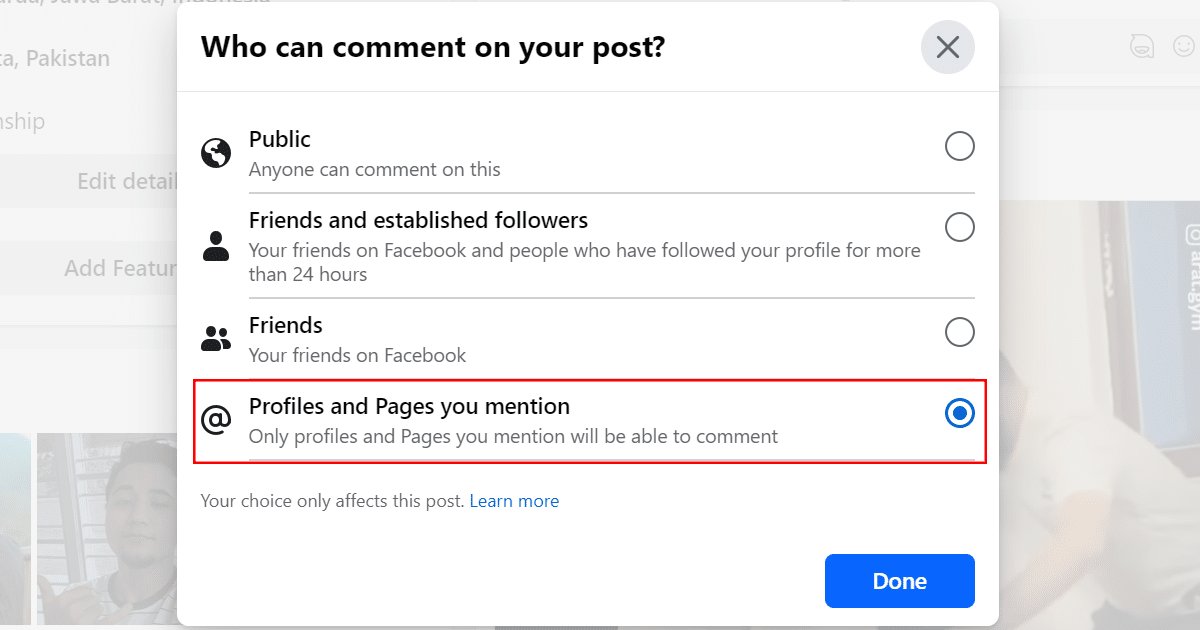Choose the Public option label

click(280, 139)
